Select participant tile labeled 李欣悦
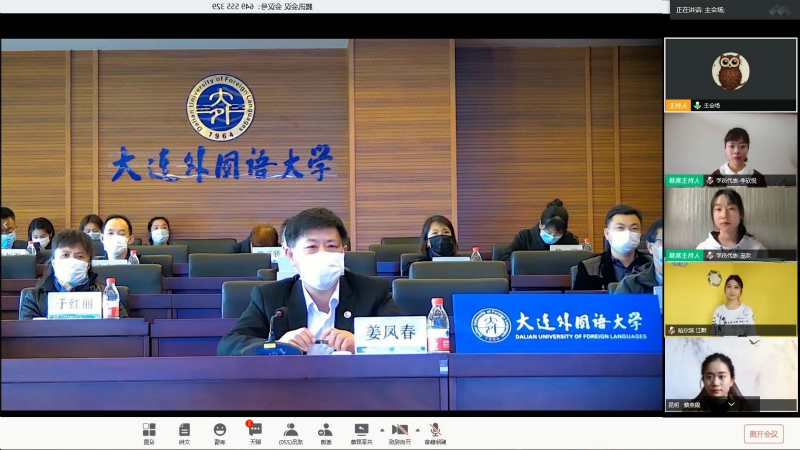Screen dimensions: 800x450 730,150
